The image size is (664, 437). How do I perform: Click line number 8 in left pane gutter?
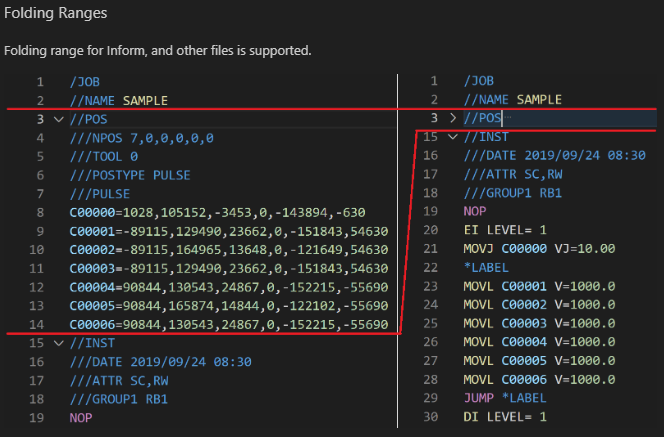[x=39, y=213]
